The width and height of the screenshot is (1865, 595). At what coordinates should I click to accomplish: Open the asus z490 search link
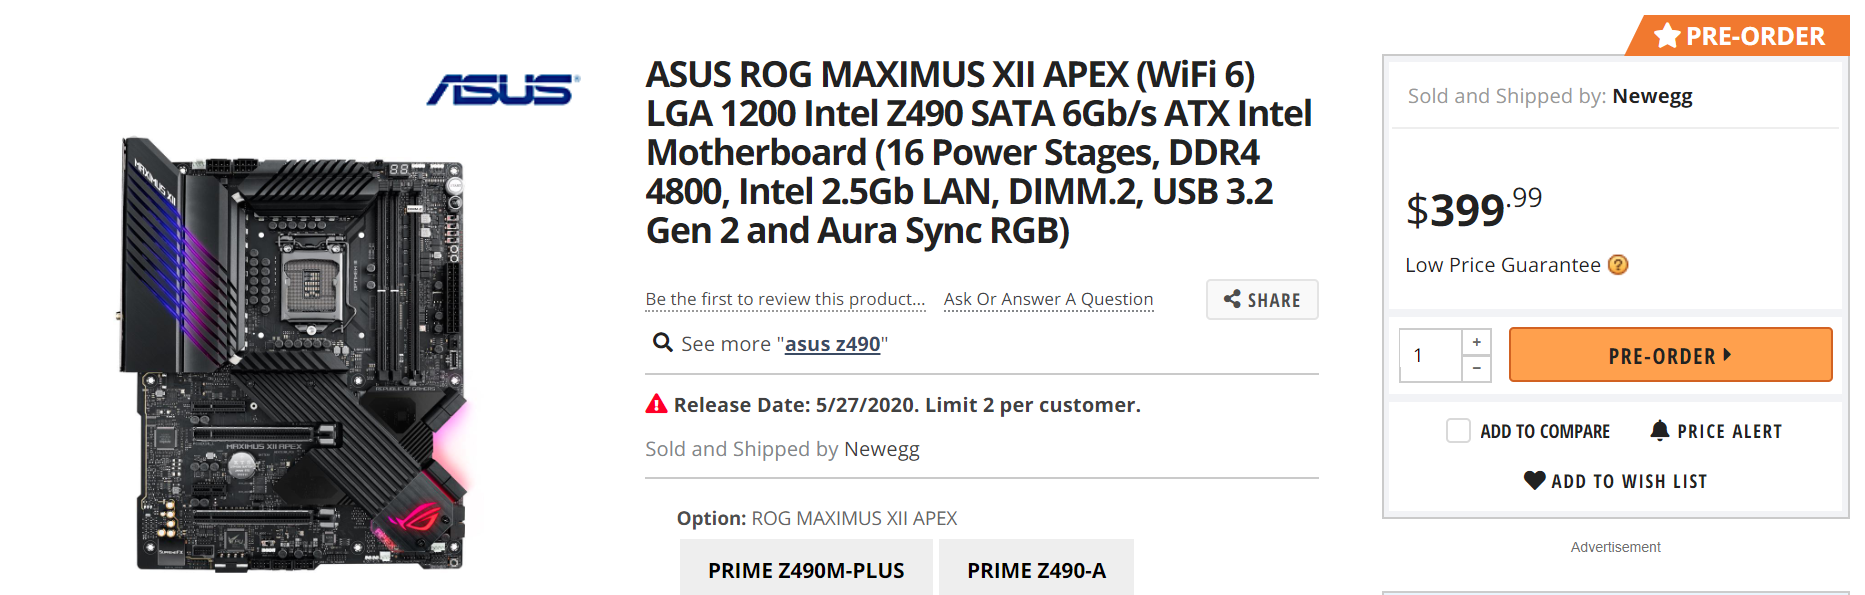point(832,344)
